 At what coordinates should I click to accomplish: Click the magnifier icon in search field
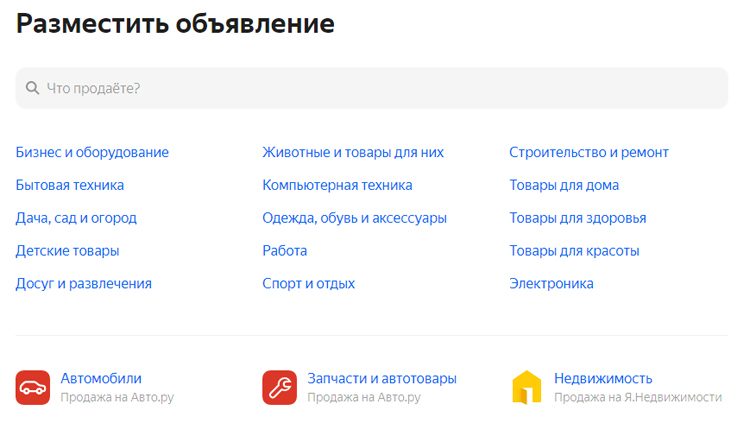tap(33, 88)
